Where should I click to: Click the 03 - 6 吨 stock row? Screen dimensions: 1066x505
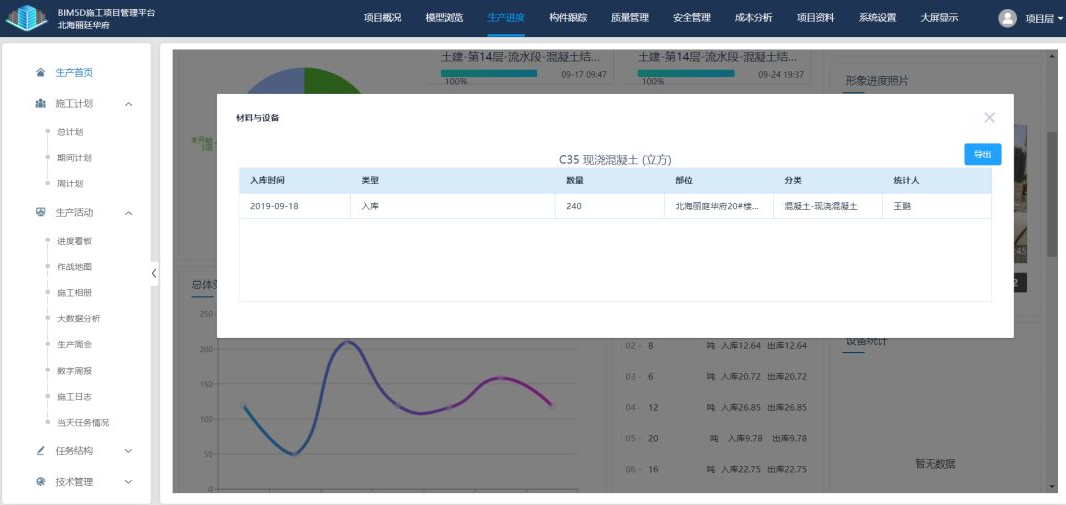[x=716, y=377]
